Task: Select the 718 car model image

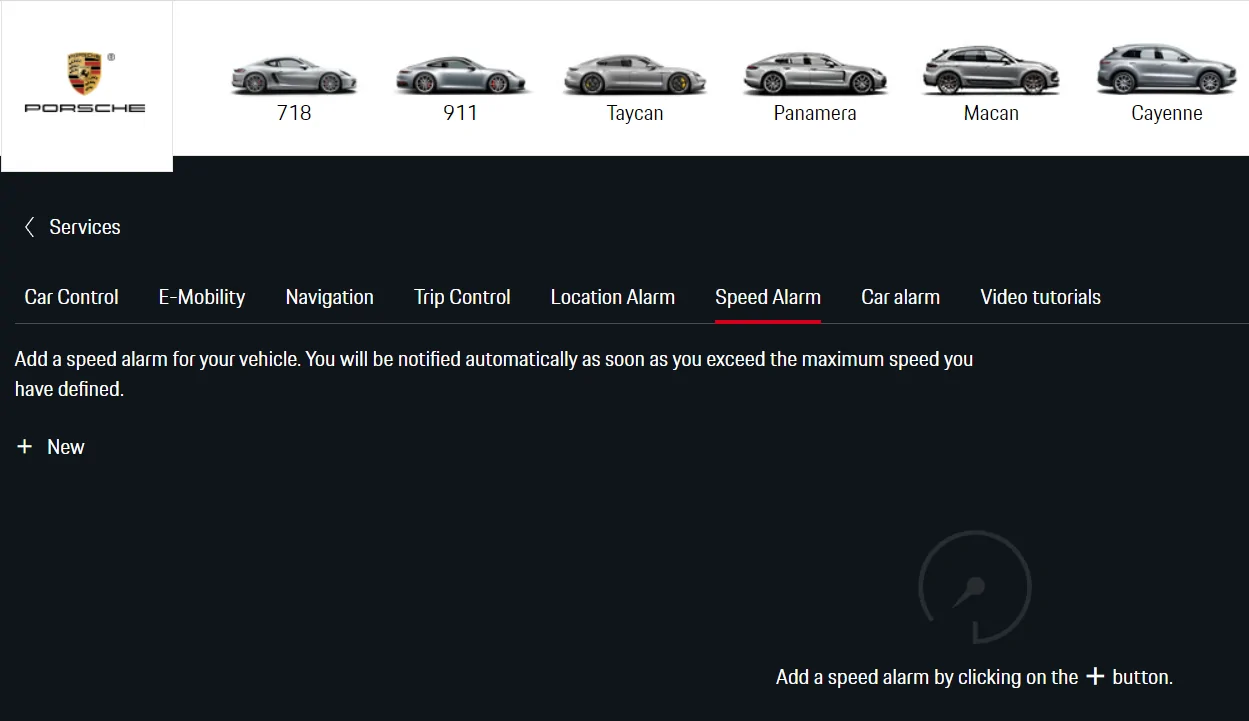Action: tap(294, 75)
